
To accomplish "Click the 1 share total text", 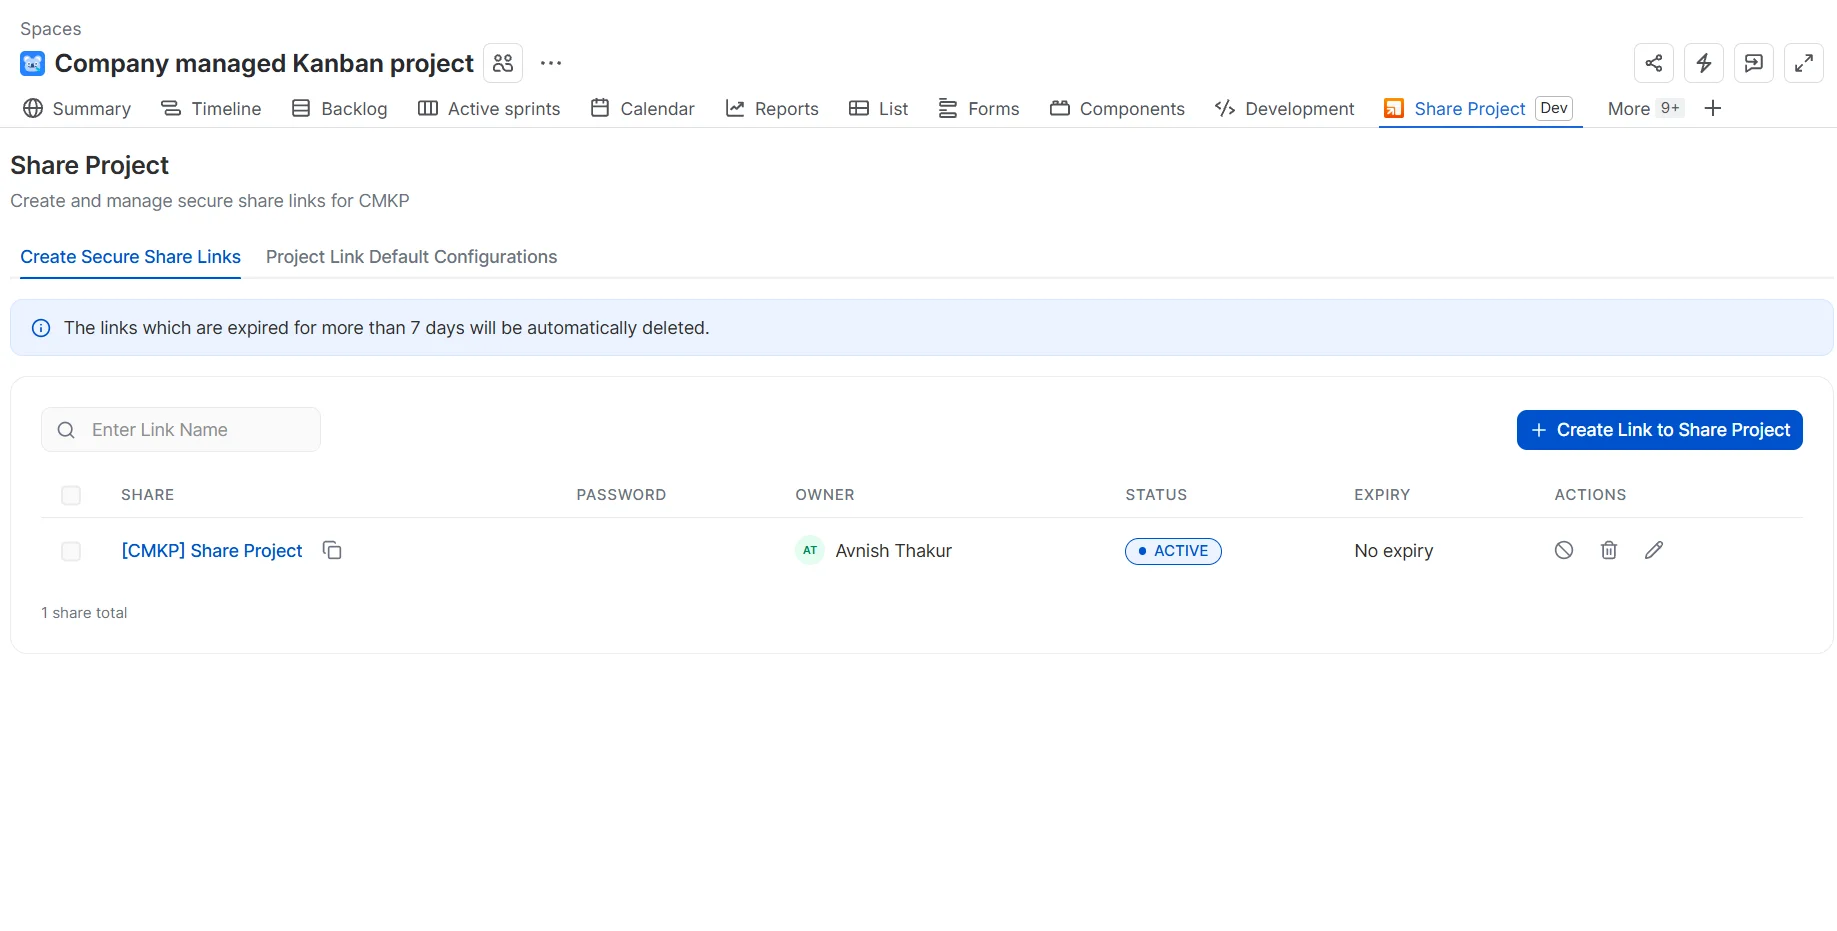I will 84,613.
